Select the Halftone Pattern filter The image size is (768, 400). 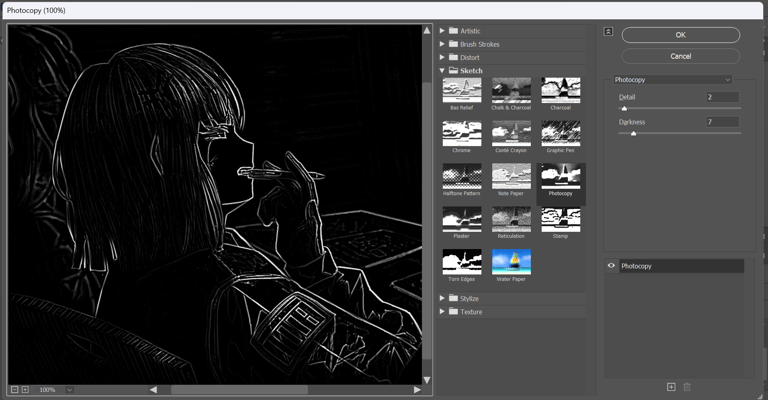pos(462,176)
